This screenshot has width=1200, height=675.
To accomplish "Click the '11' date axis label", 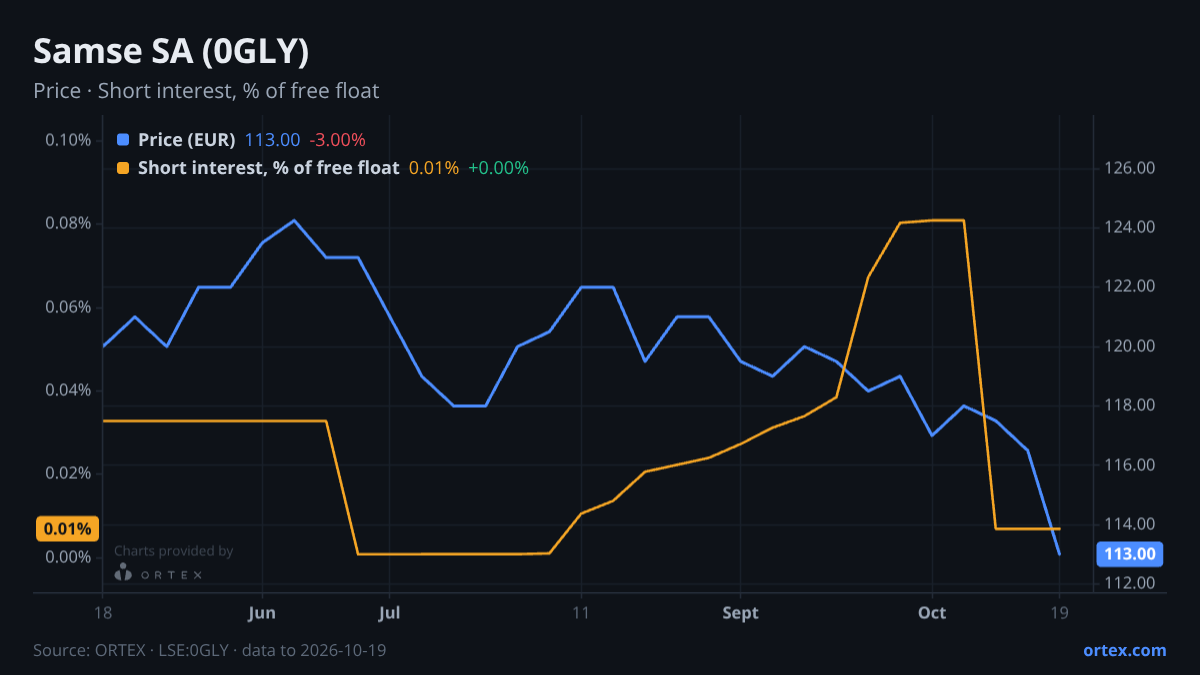I will pyautogui.click(x=581, y=612).
